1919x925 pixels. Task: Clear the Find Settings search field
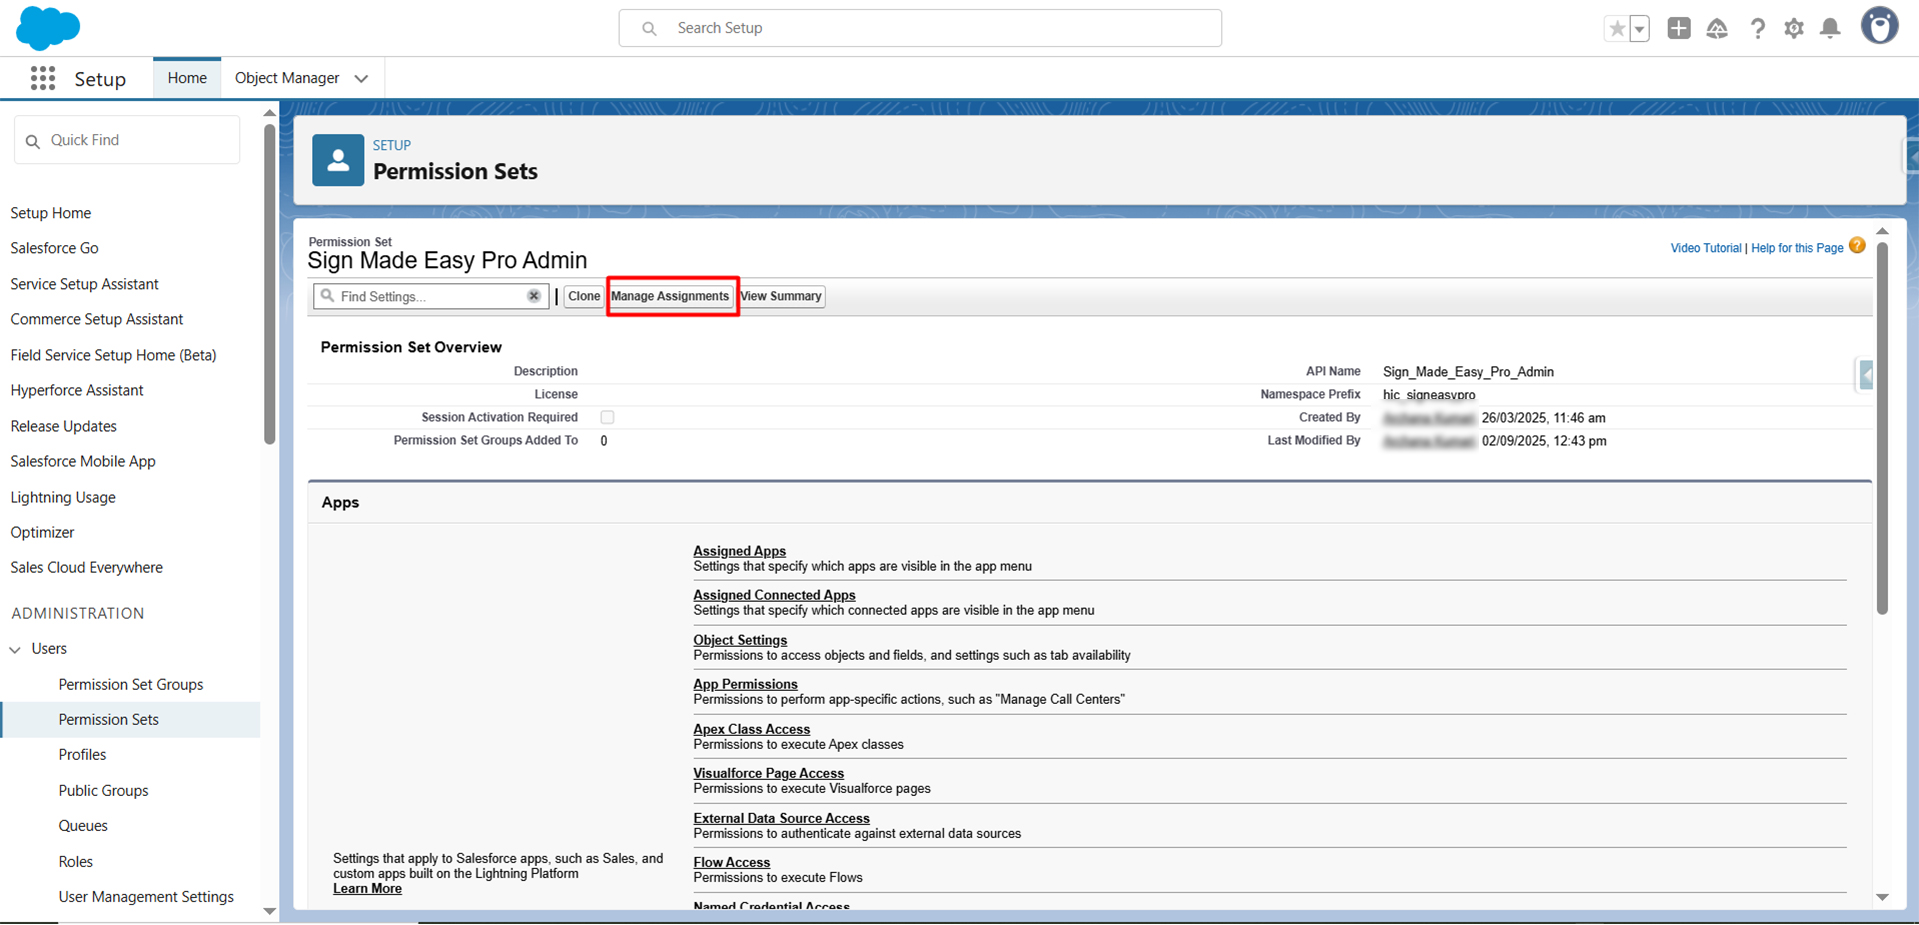tap(534, 296)
